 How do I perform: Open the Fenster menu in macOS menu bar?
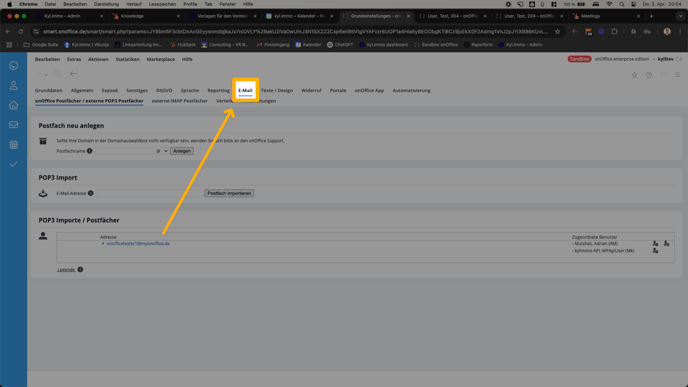[x=228, y=4]
